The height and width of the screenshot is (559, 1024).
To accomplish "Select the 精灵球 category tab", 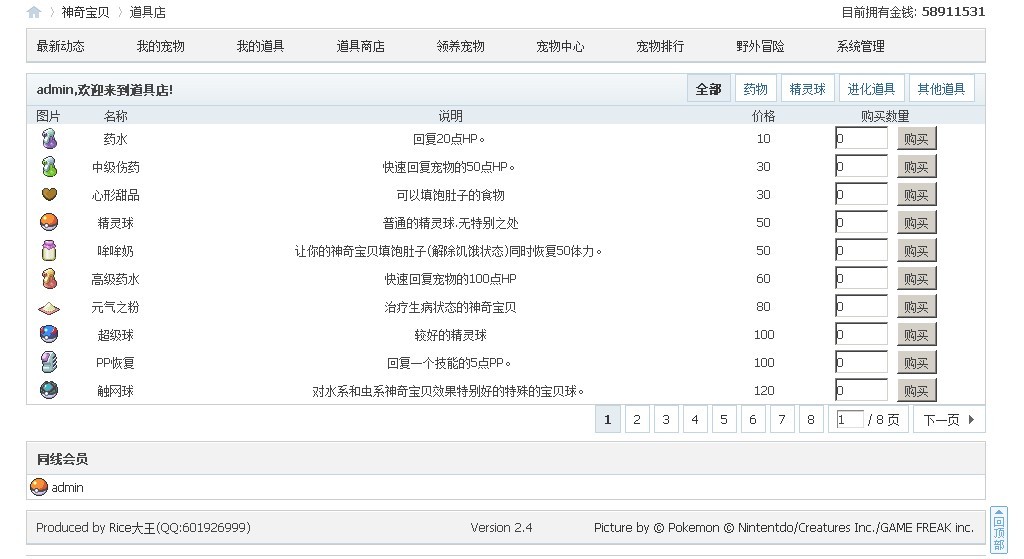I will [x=807, y=89].
